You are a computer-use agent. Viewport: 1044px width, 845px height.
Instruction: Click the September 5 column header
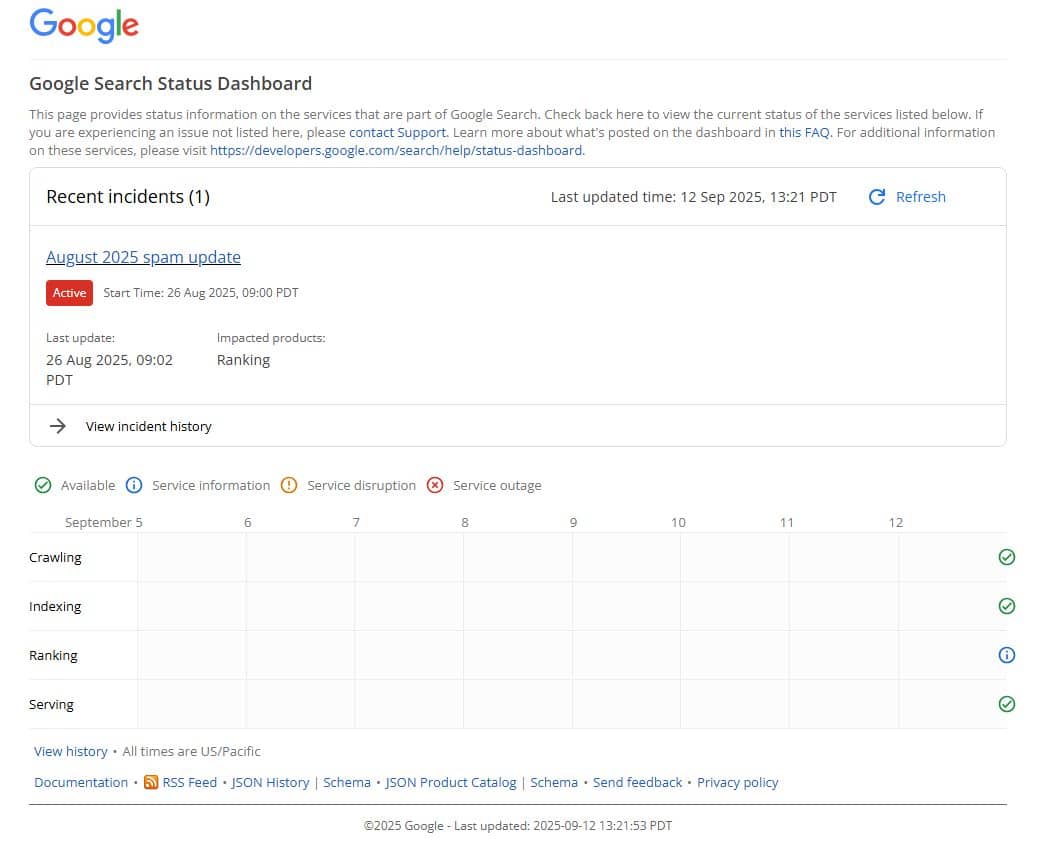point(104,523)
